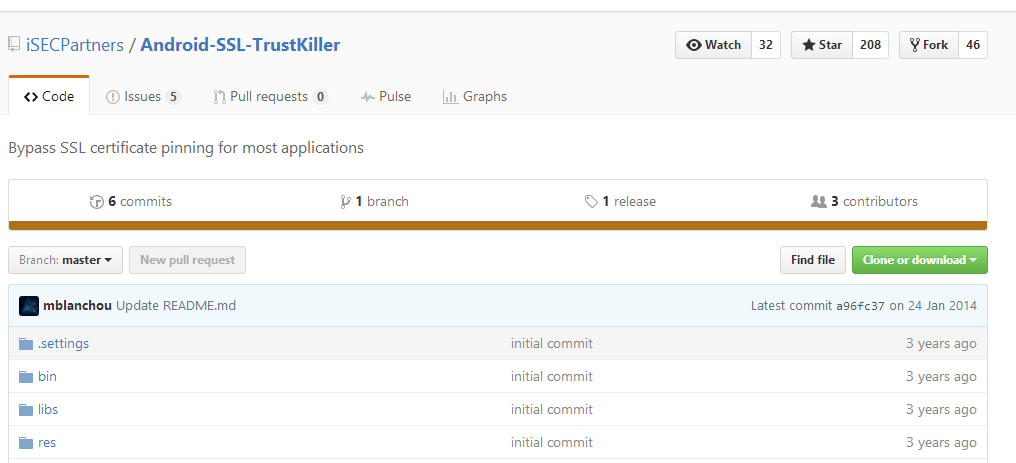The width and height of the screenshot is (1016, 463).
Task: Switch to the Code tab
Action: 49,96
